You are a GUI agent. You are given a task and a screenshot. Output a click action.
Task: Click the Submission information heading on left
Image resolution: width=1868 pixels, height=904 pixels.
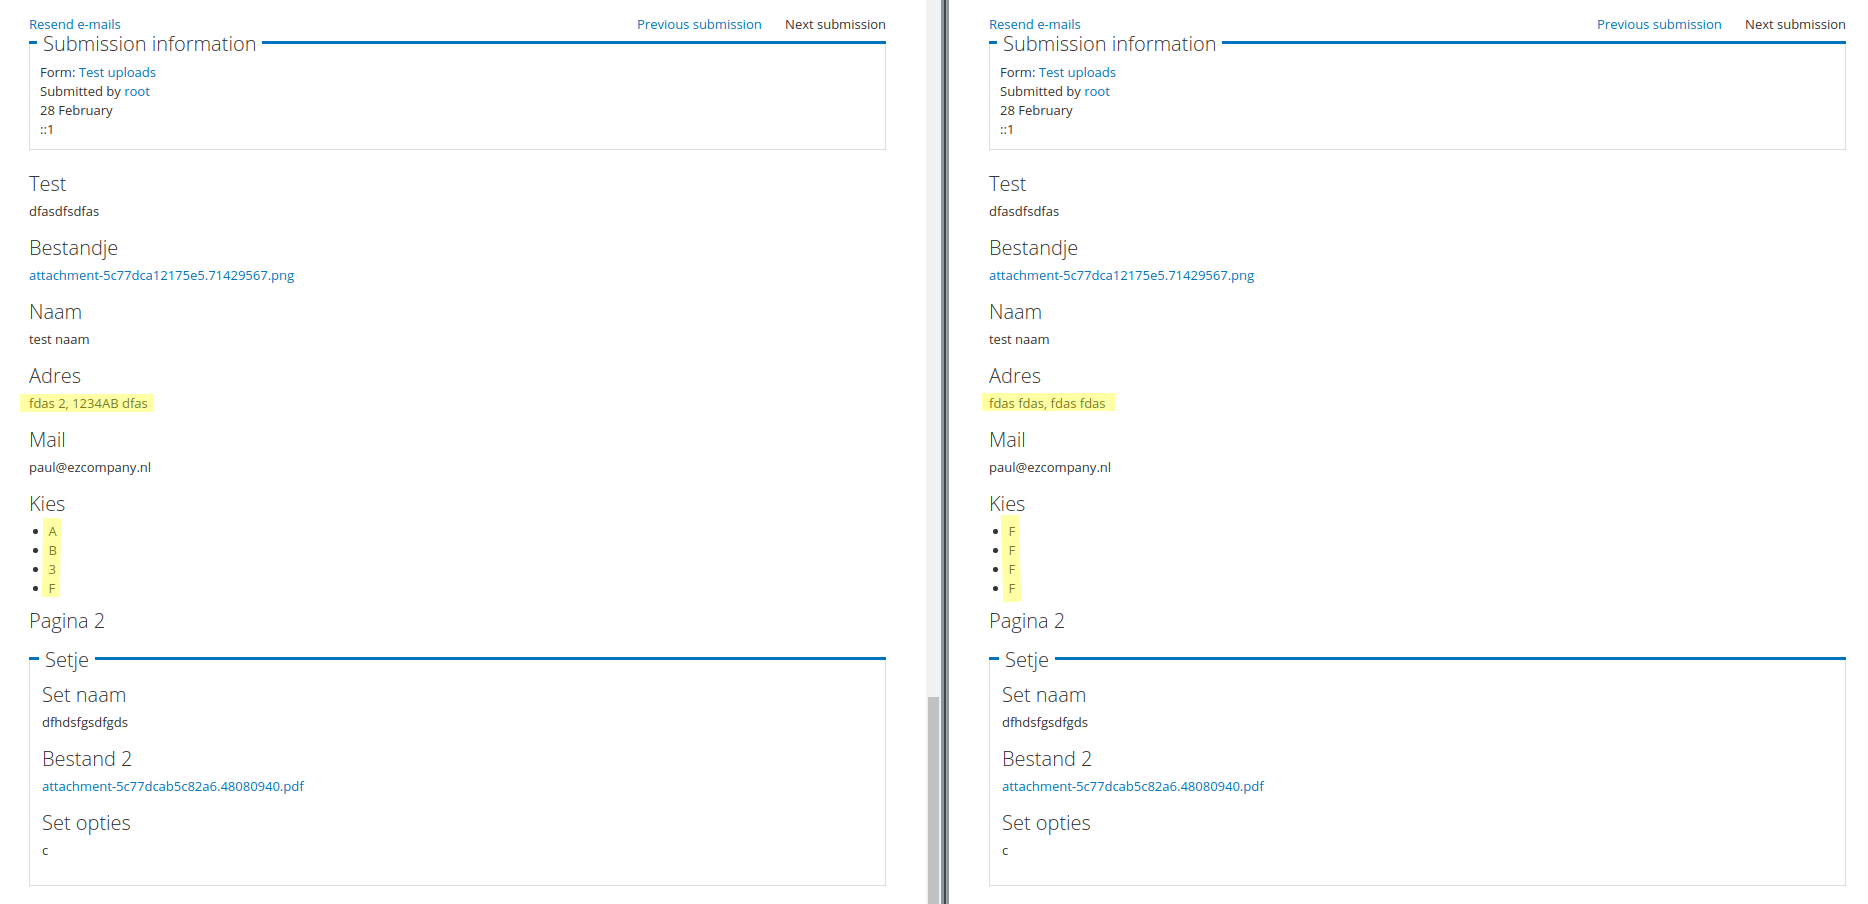(x=149, y=44)
